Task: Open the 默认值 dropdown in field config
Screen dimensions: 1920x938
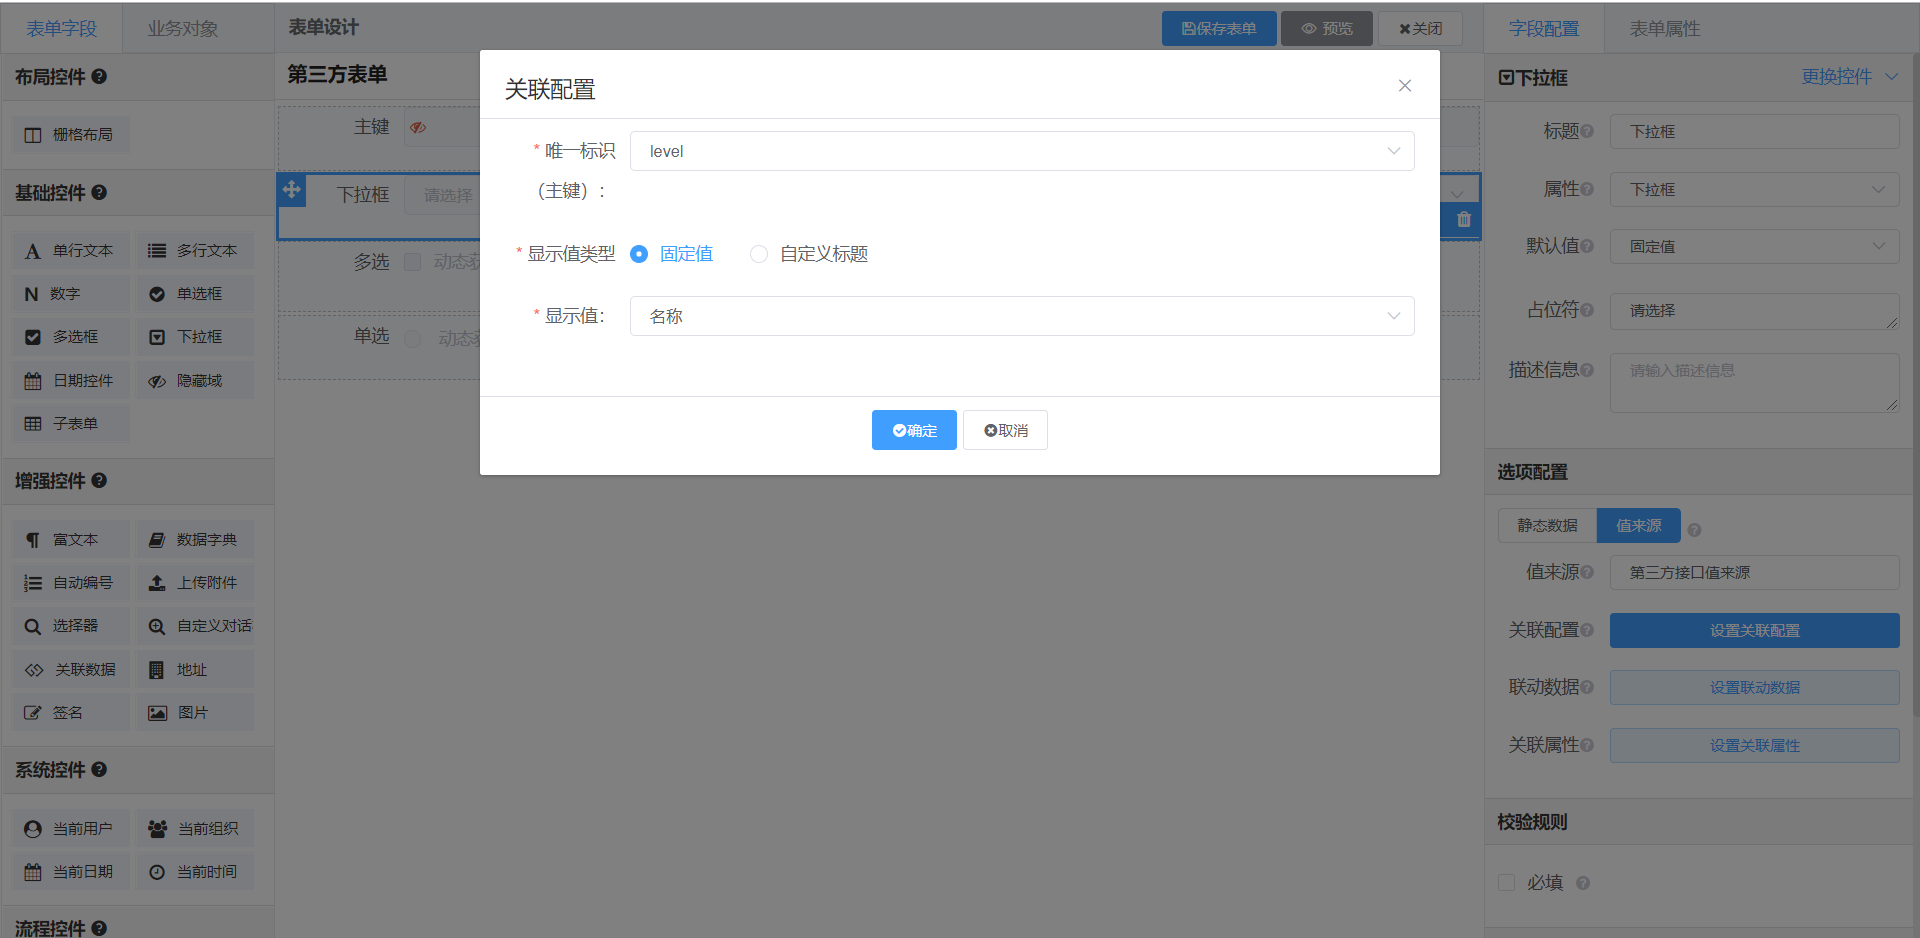Action: tap(1754, 246)
